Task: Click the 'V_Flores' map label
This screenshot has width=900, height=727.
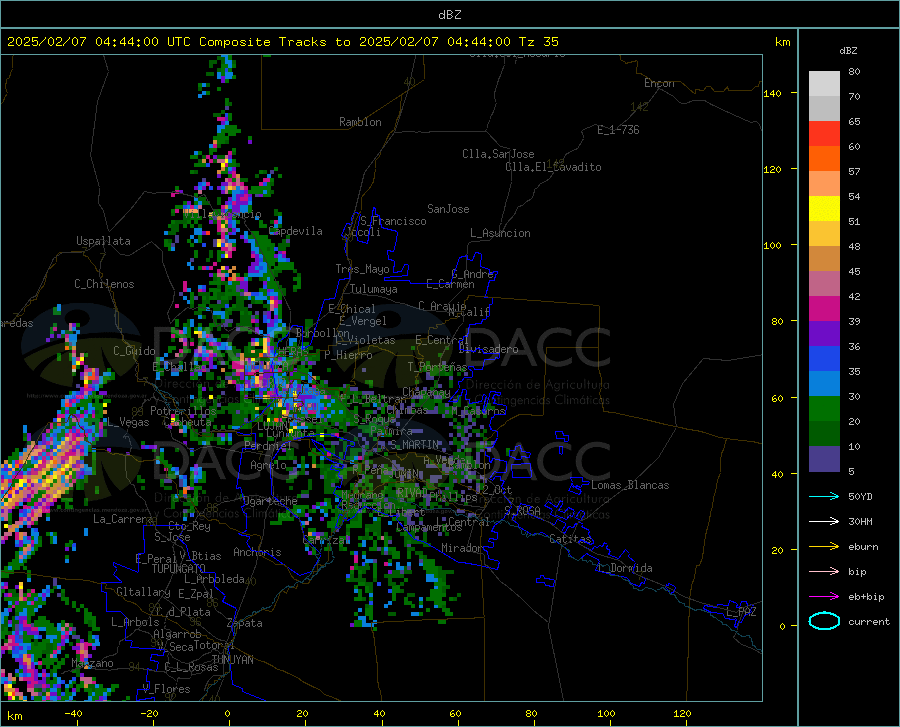Action: pyautogui.click(x=166, y=689)
